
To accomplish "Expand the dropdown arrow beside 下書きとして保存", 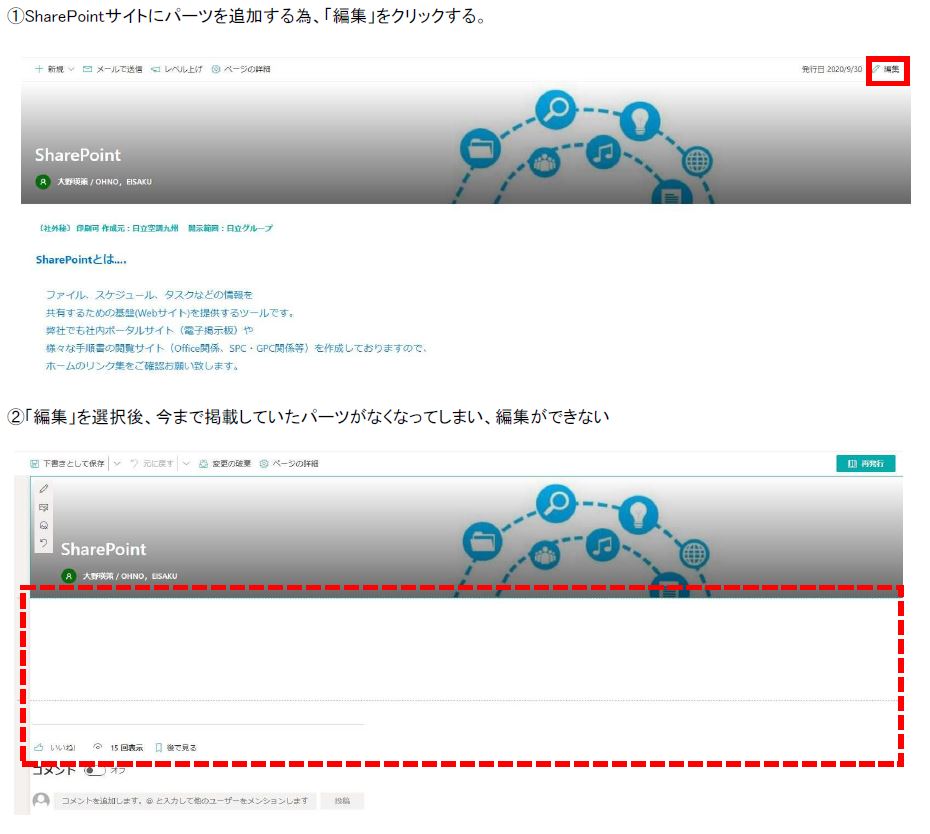I will (x=117, y=463).
